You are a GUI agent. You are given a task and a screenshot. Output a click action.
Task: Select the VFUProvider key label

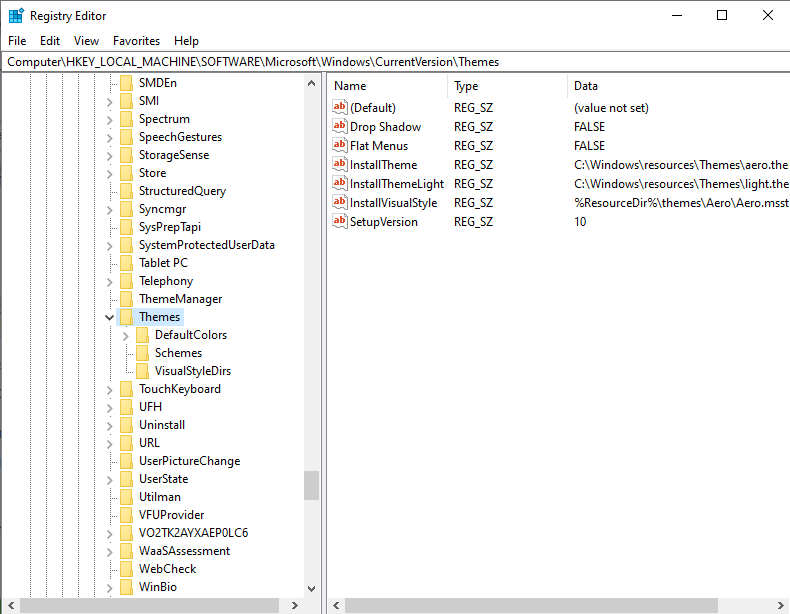[x=171, y=515]
